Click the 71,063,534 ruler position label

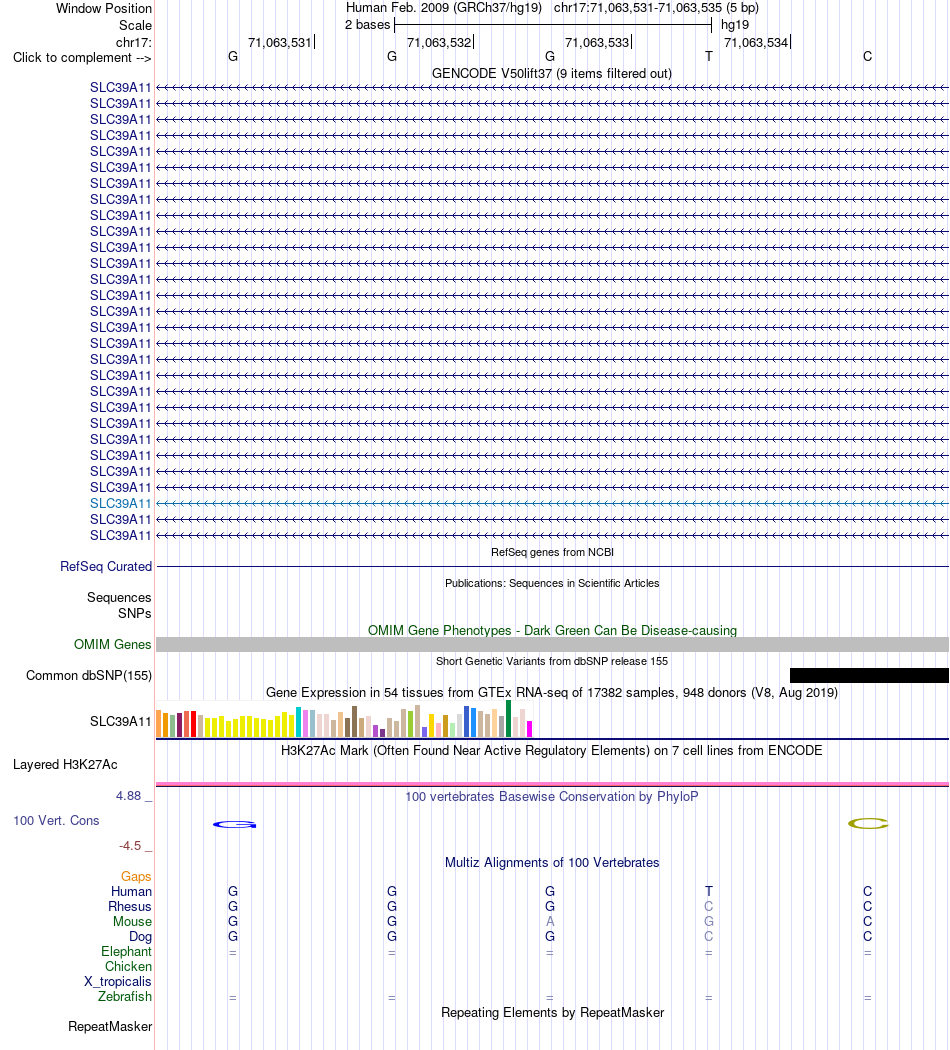point(756,42)
